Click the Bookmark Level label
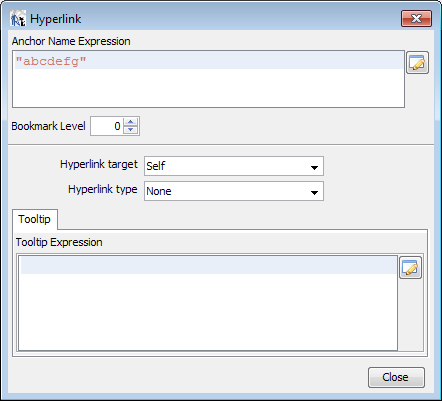442x401 pixels. (48, 126)
